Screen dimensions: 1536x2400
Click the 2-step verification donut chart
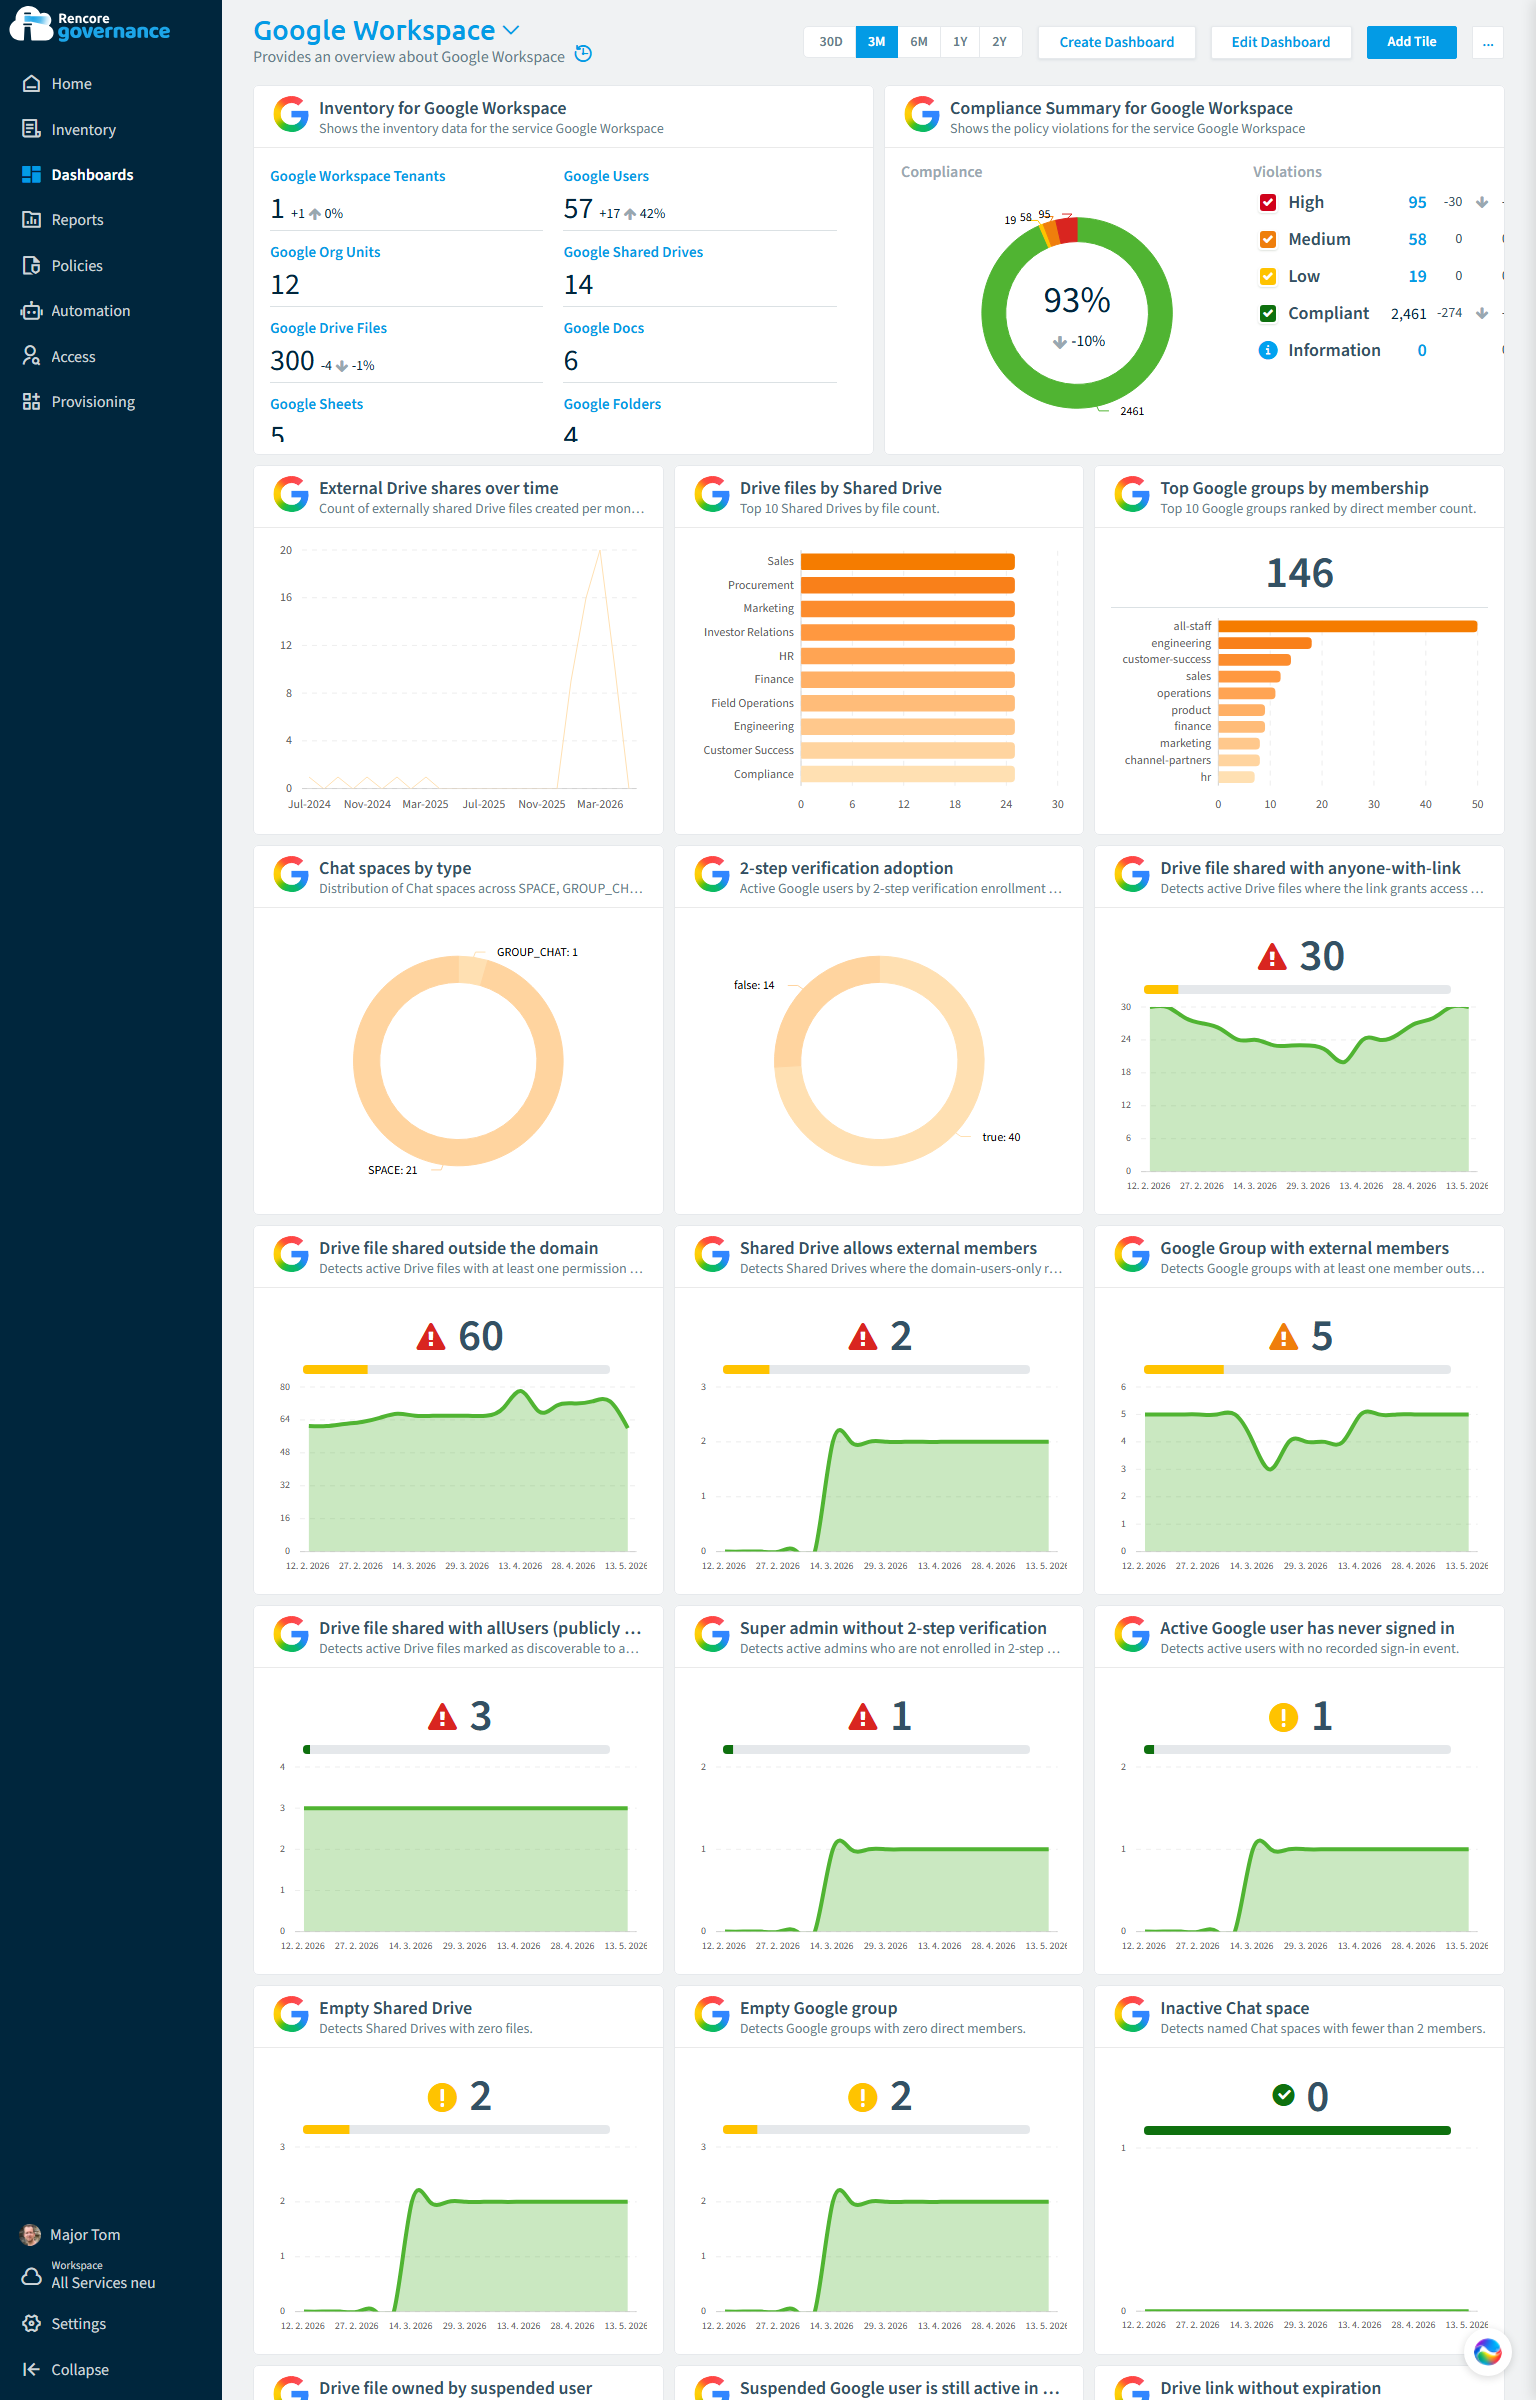879,1061
